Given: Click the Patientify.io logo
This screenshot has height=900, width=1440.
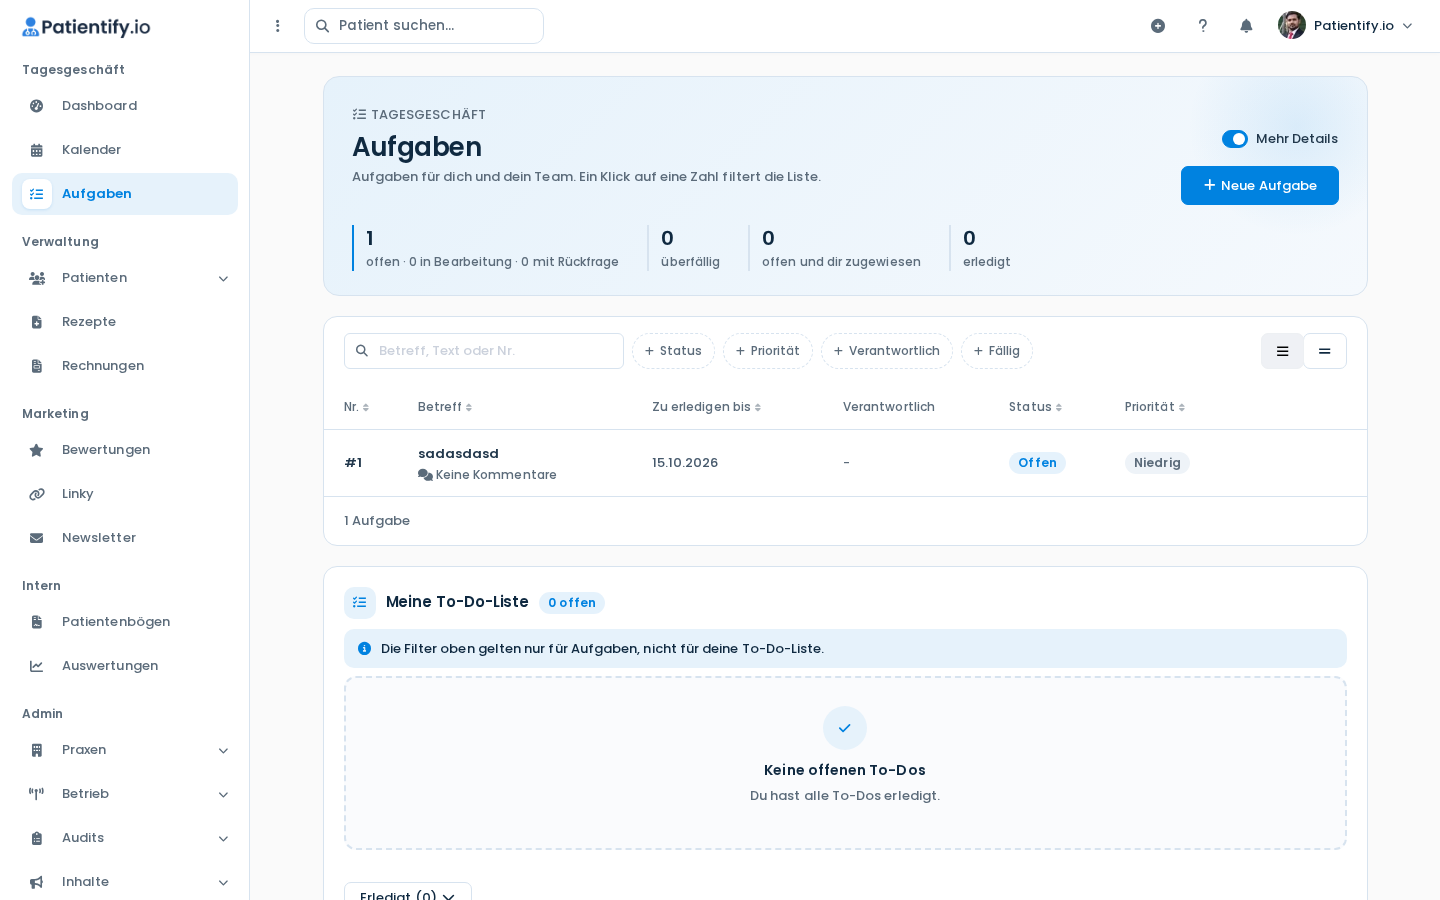Looking at the screenshot, I should (x=86, y=27).
